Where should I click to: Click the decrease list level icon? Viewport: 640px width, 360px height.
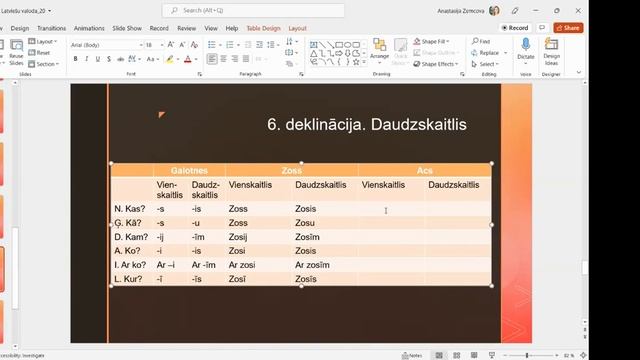coord(248,45)
